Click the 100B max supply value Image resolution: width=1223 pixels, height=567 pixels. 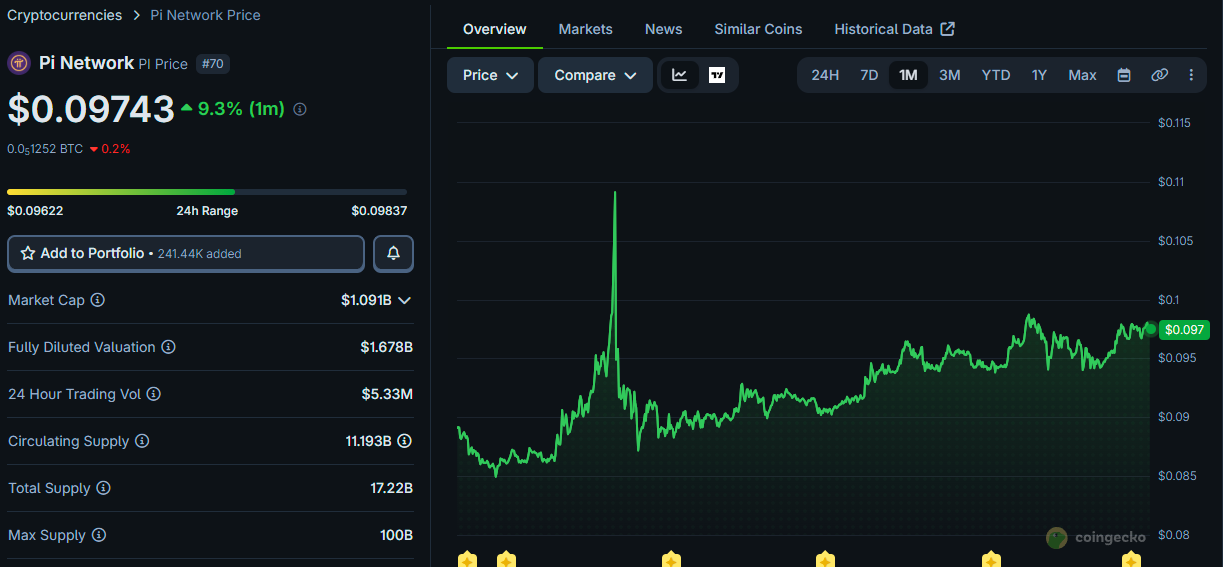(396, 535)
